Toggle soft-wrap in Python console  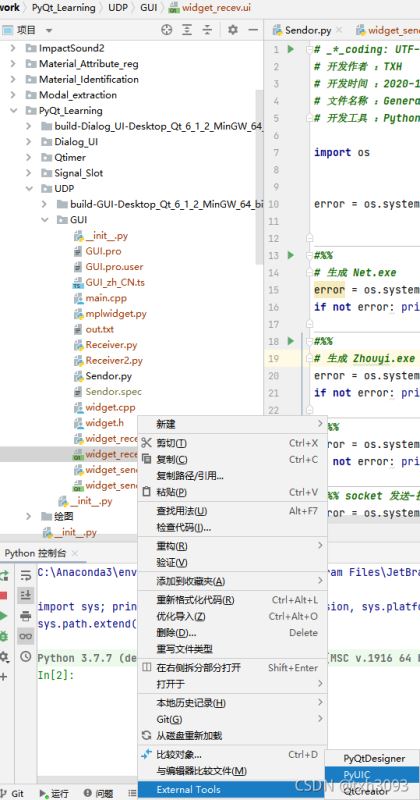(x=25, y=576)
